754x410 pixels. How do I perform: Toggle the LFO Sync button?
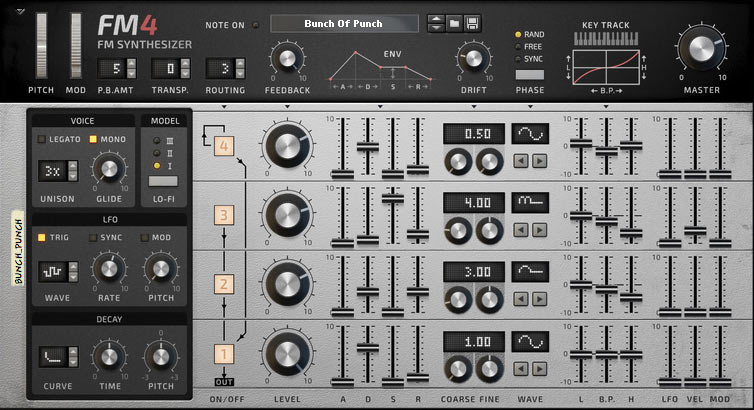[94, 237]
